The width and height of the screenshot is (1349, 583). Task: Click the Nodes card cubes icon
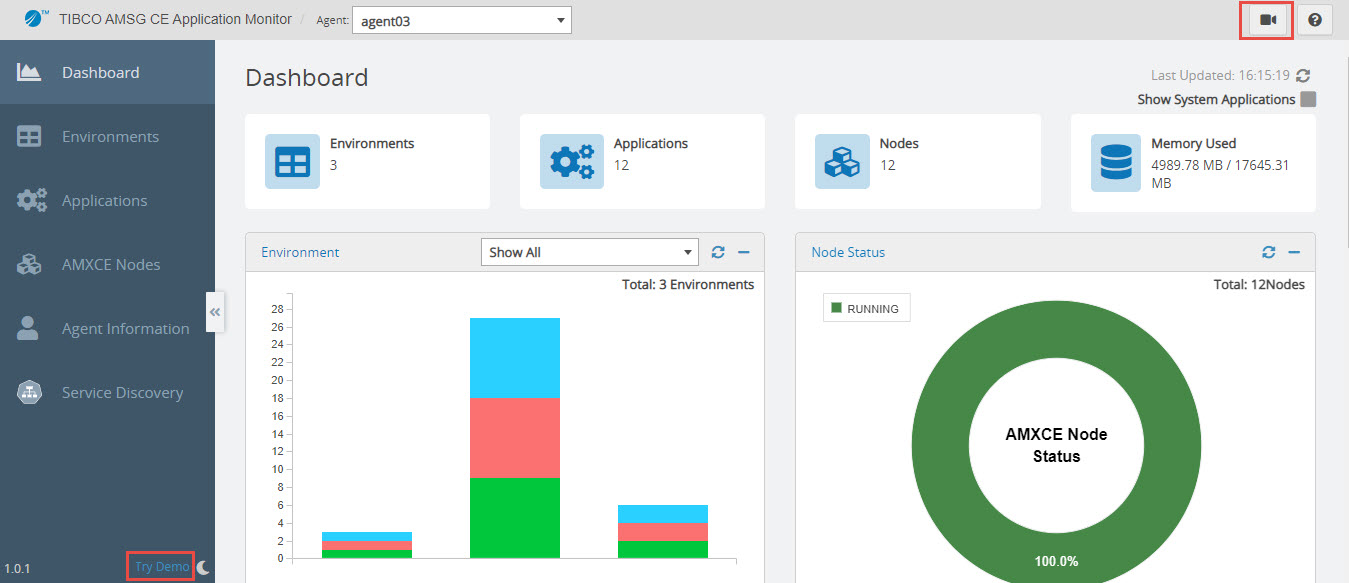(842, 161)
